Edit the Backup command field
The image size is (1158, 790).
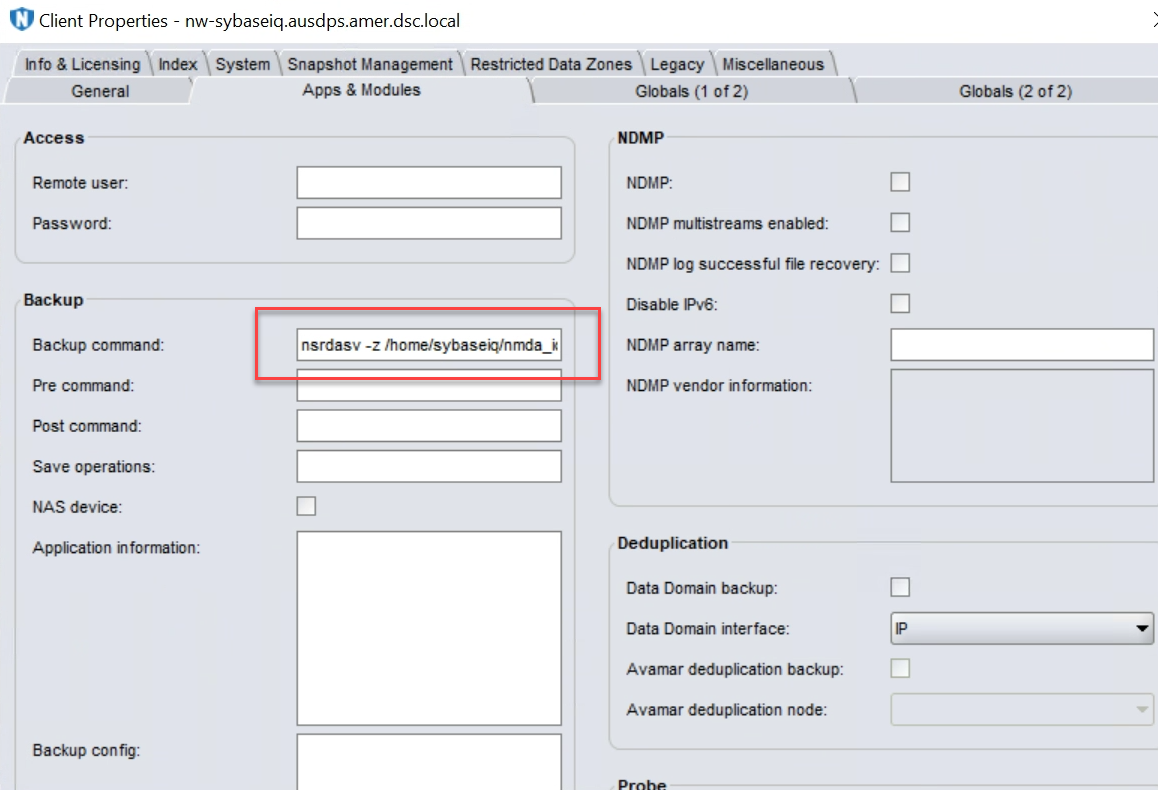click(428, 344)
